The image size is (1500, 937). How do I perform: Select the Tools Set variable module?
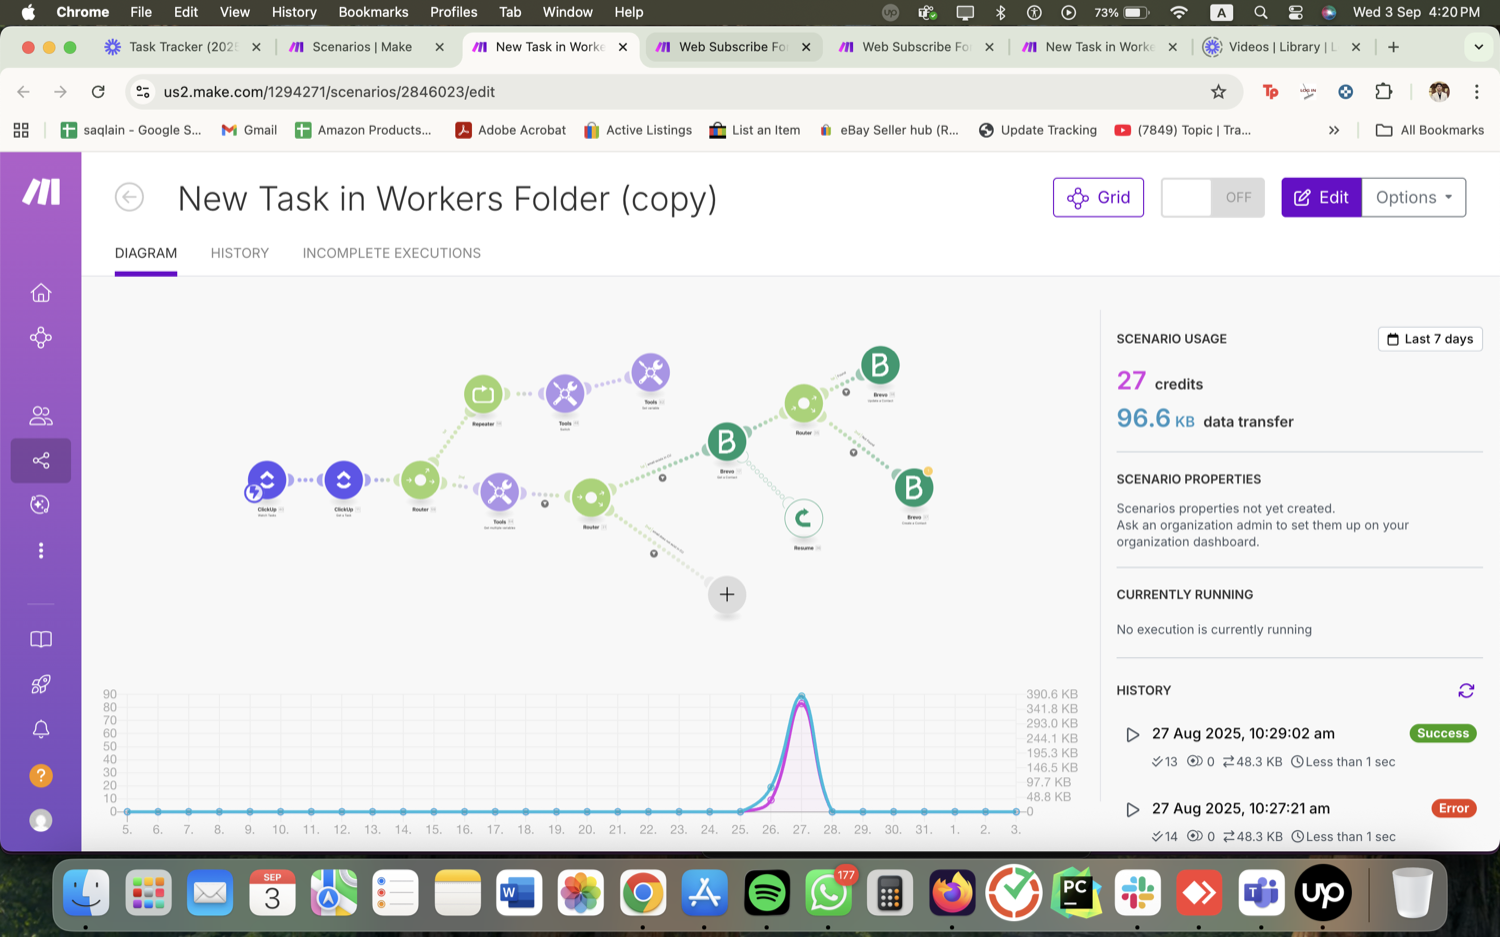click(650, 373)
